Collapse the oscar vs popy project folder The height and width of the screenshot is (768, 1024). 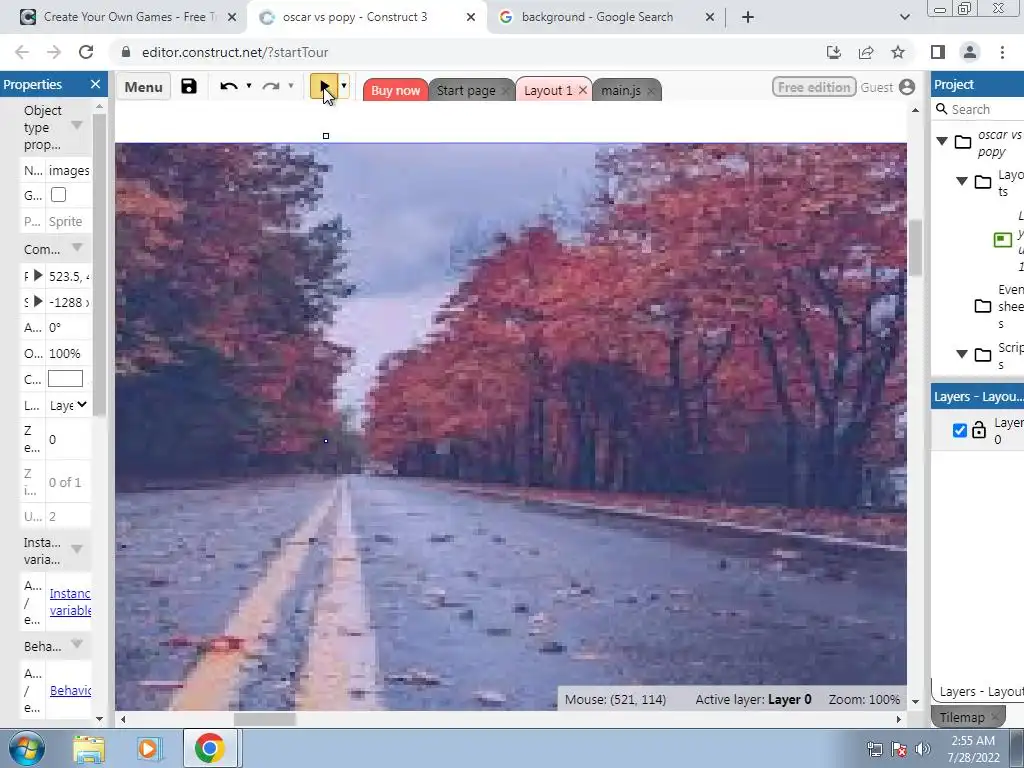pos(942,141)
